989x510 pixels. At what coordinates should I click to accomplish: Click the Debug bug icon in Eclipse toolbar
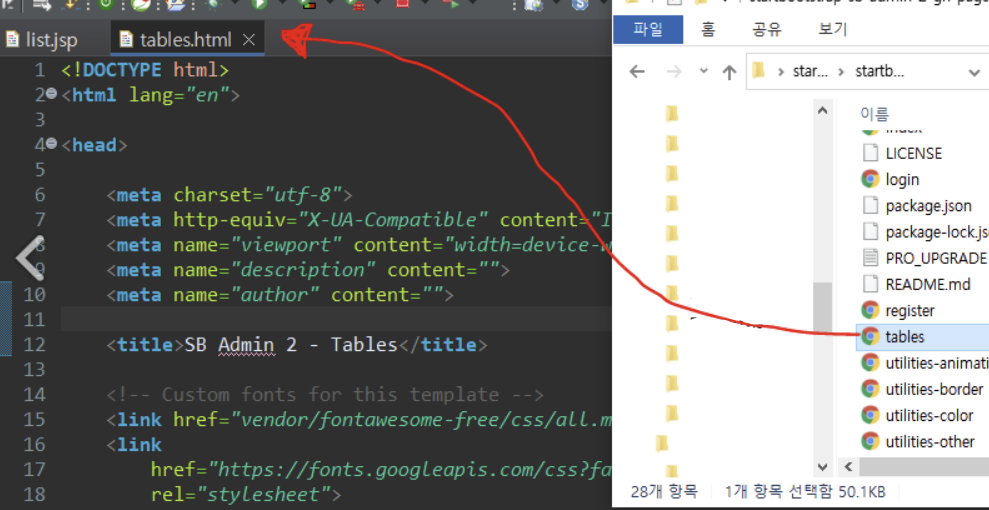(x=214, y=4)
